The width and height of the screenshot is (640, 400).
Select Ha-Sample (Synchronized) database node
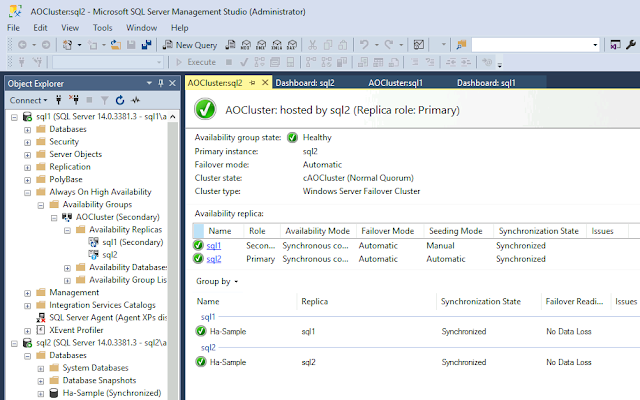click(x=111, y=393)
